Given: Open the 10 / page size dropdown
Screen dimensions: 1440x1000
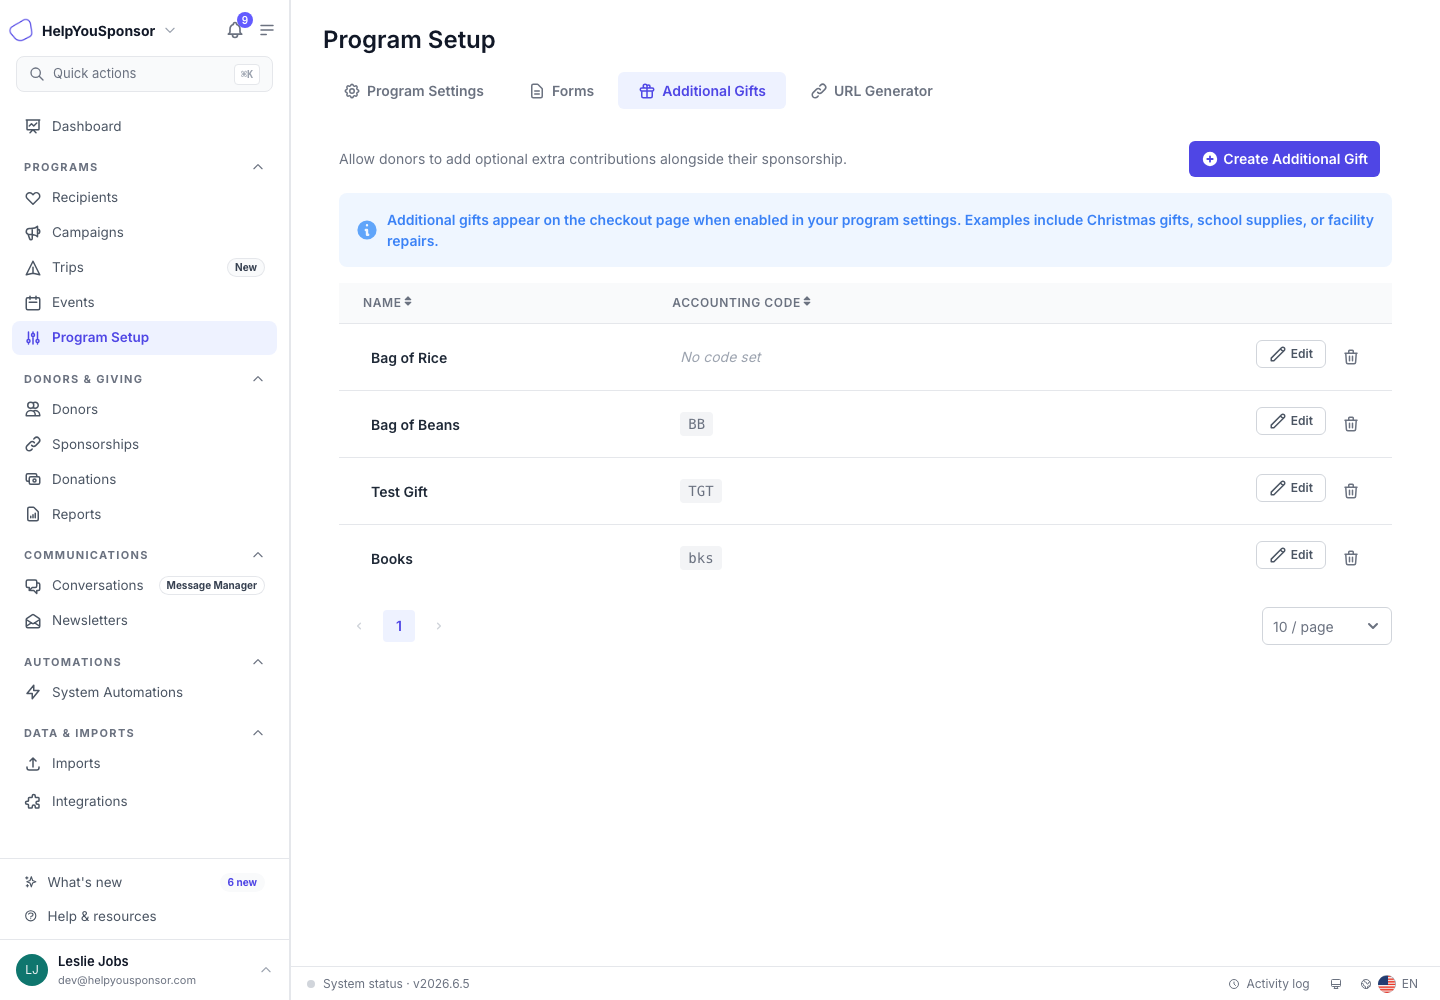Looking at the screenshot, I should 1327,626.
